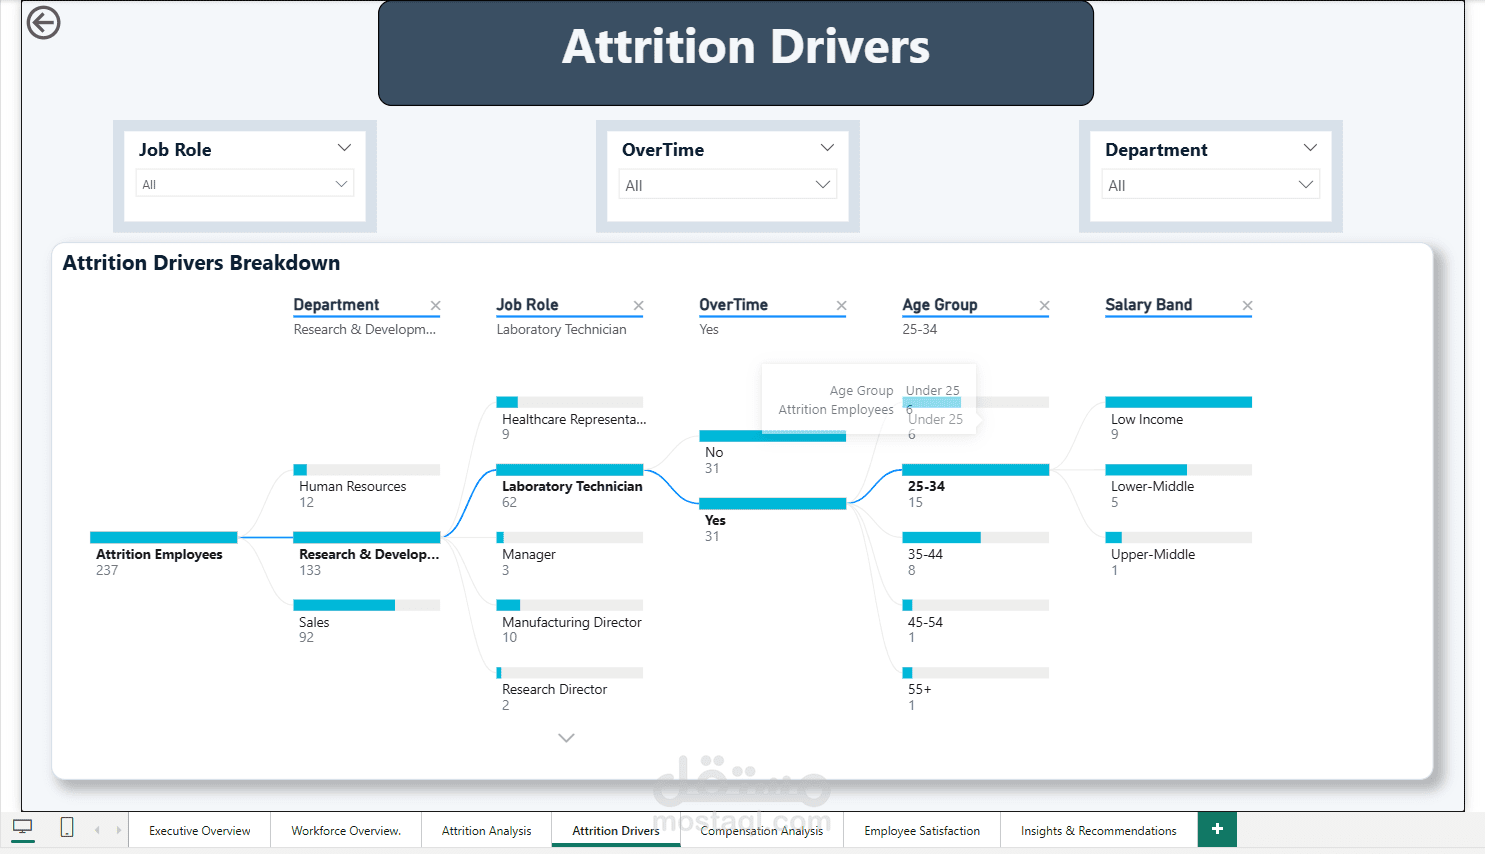Select the Manufacturing Director node
The height and width of the screenshot is (854, 1485).
point(570,622)
